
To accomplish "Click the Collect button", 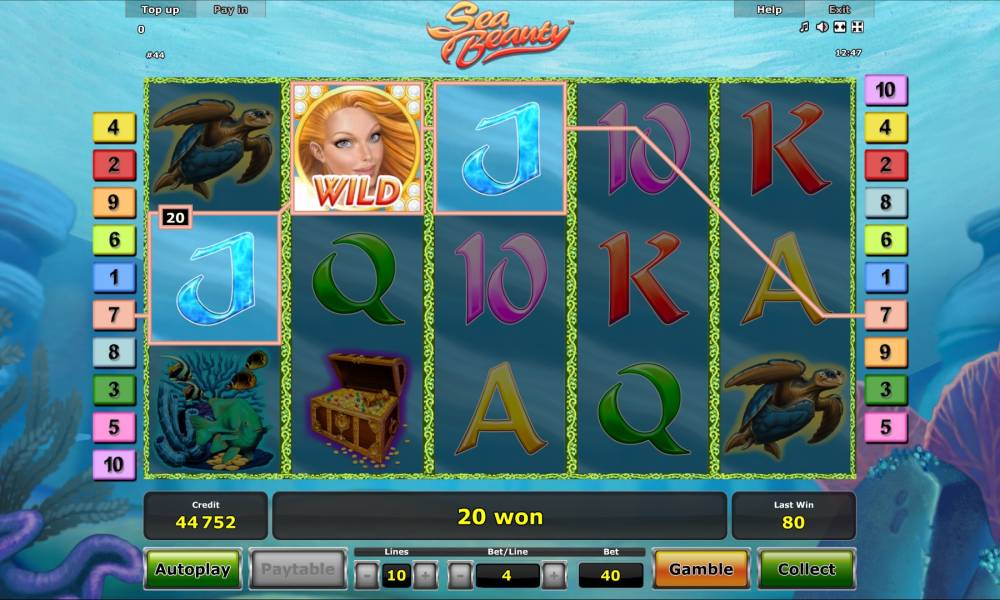I will (x=806, y=569).
